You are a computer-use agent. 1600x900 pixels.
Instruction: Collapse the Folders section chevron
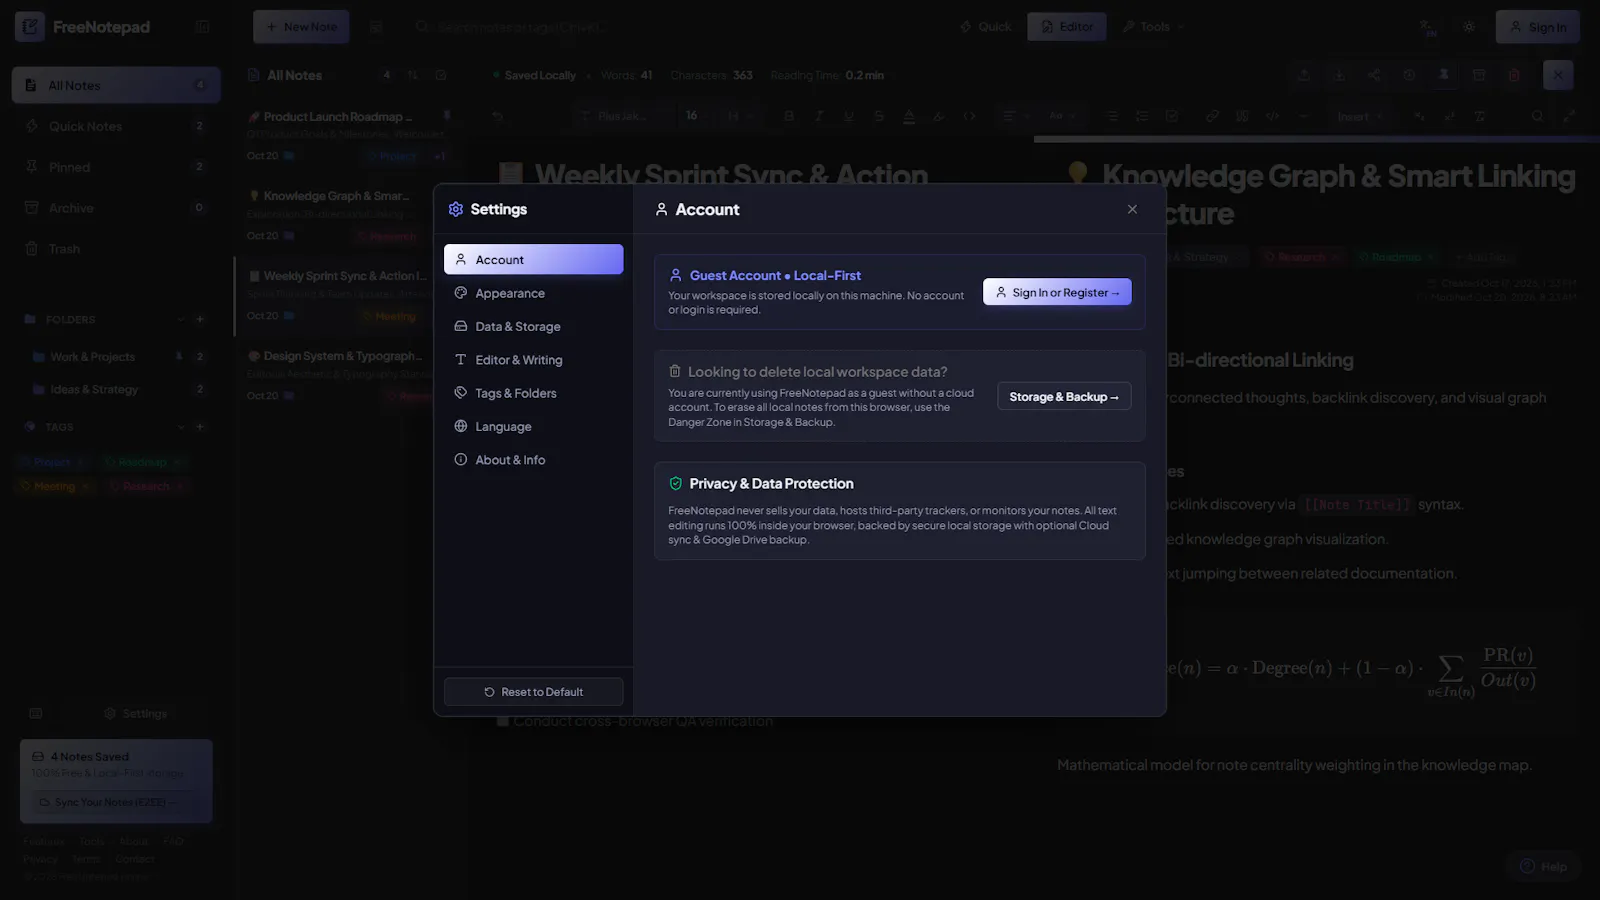(x=181, y=319)
